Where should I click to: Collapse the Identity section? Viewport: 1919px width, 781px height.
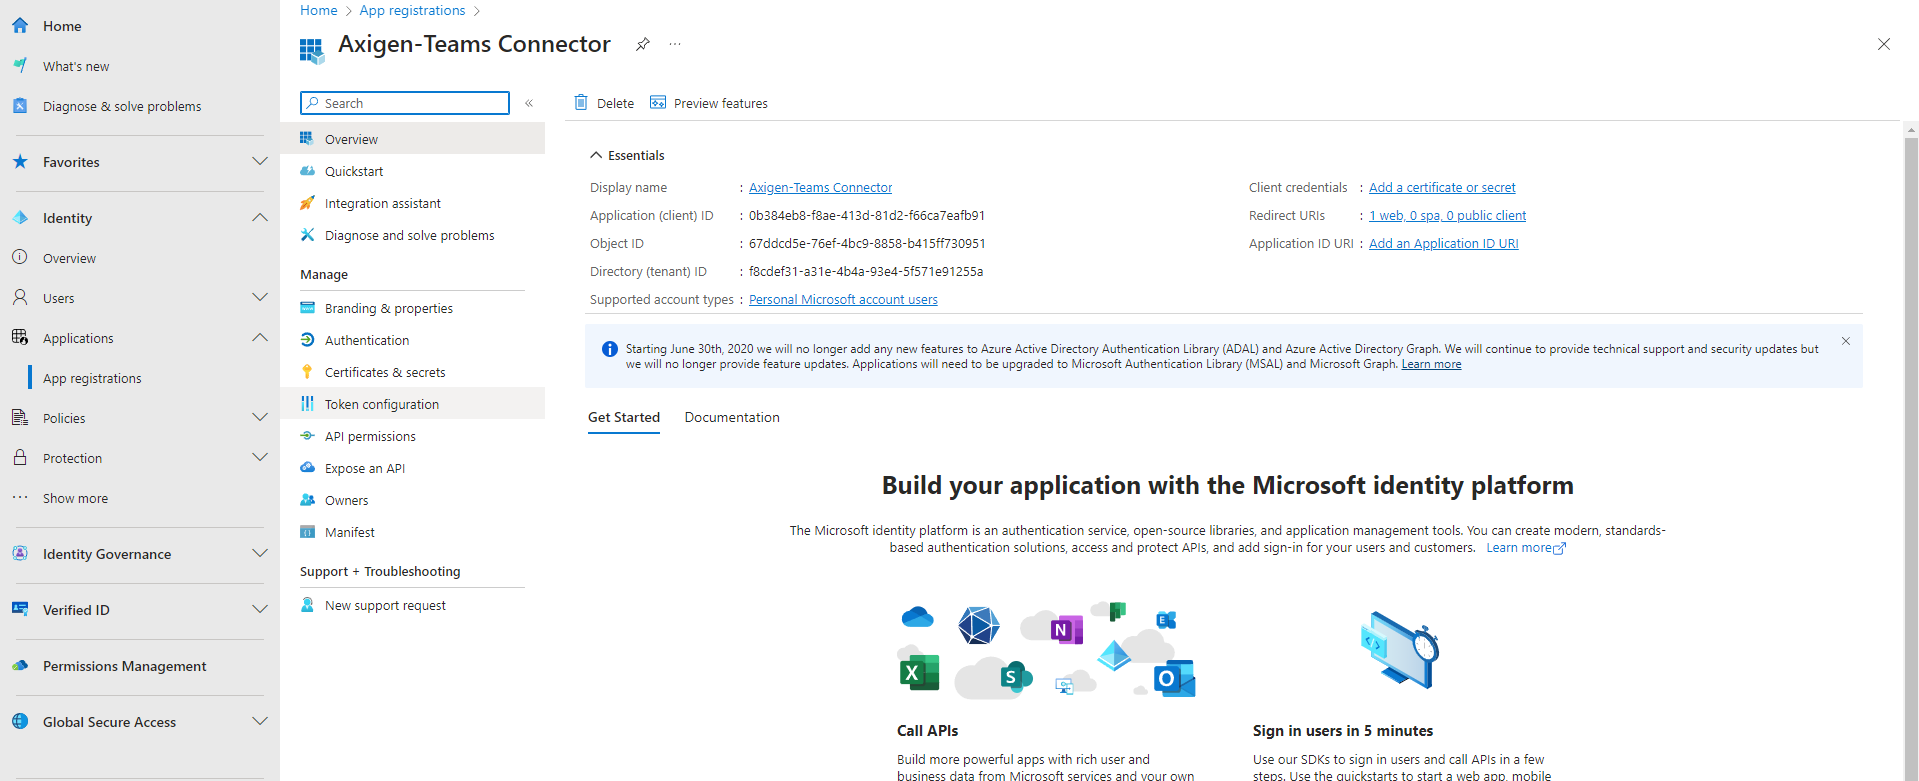pos(260,218)
